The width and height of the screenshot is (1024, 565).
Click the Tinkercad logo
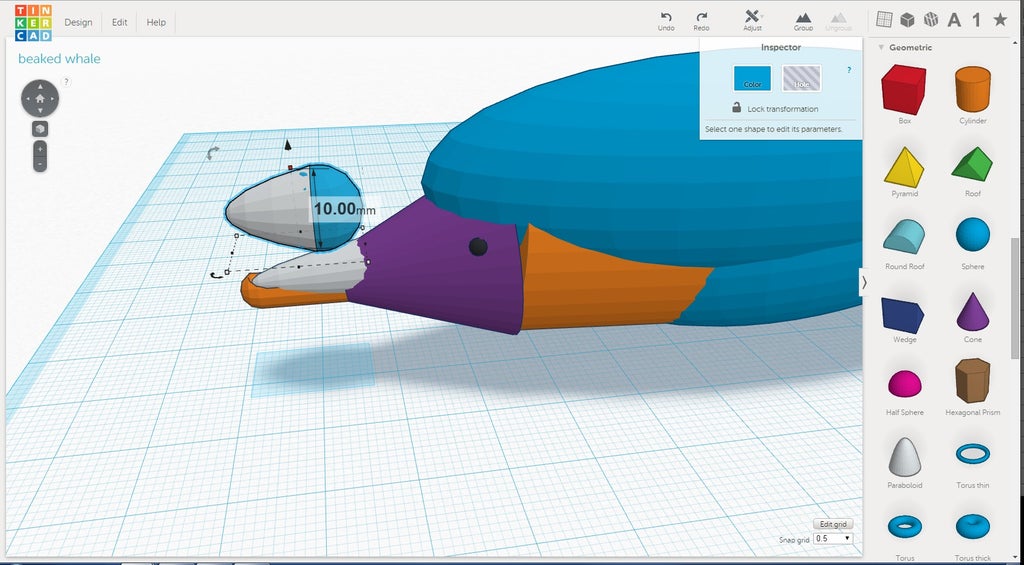[x=33, y=23]
